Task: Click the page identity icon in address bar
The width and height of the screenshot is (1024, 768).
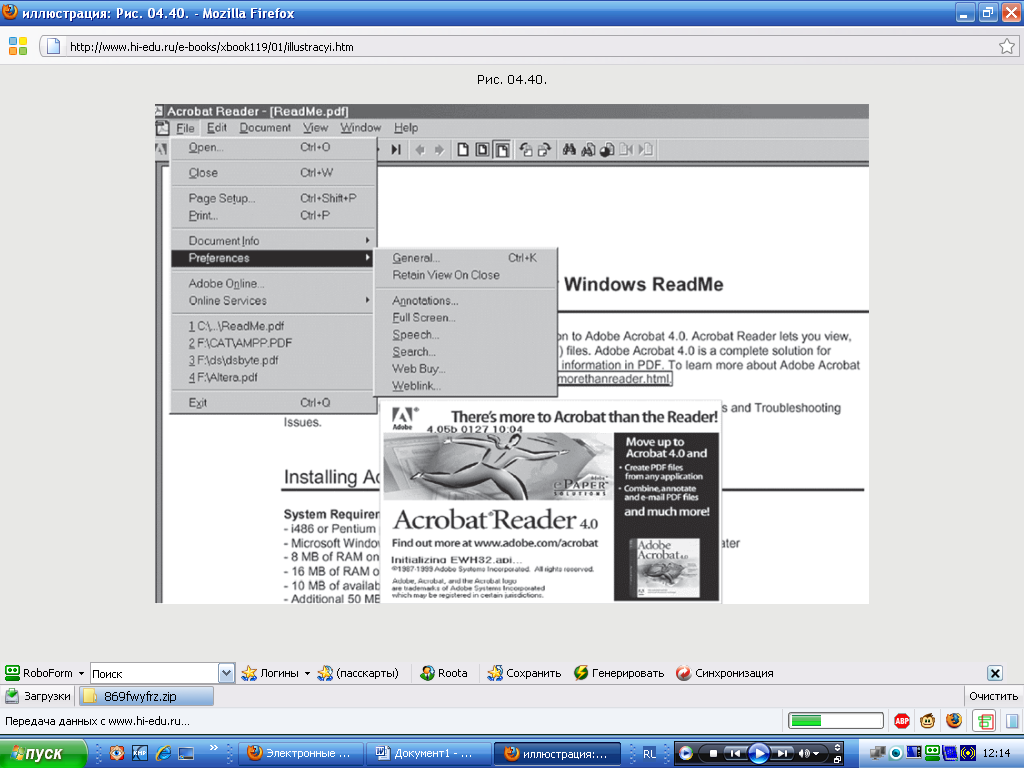Action: [x=54, y=46]
